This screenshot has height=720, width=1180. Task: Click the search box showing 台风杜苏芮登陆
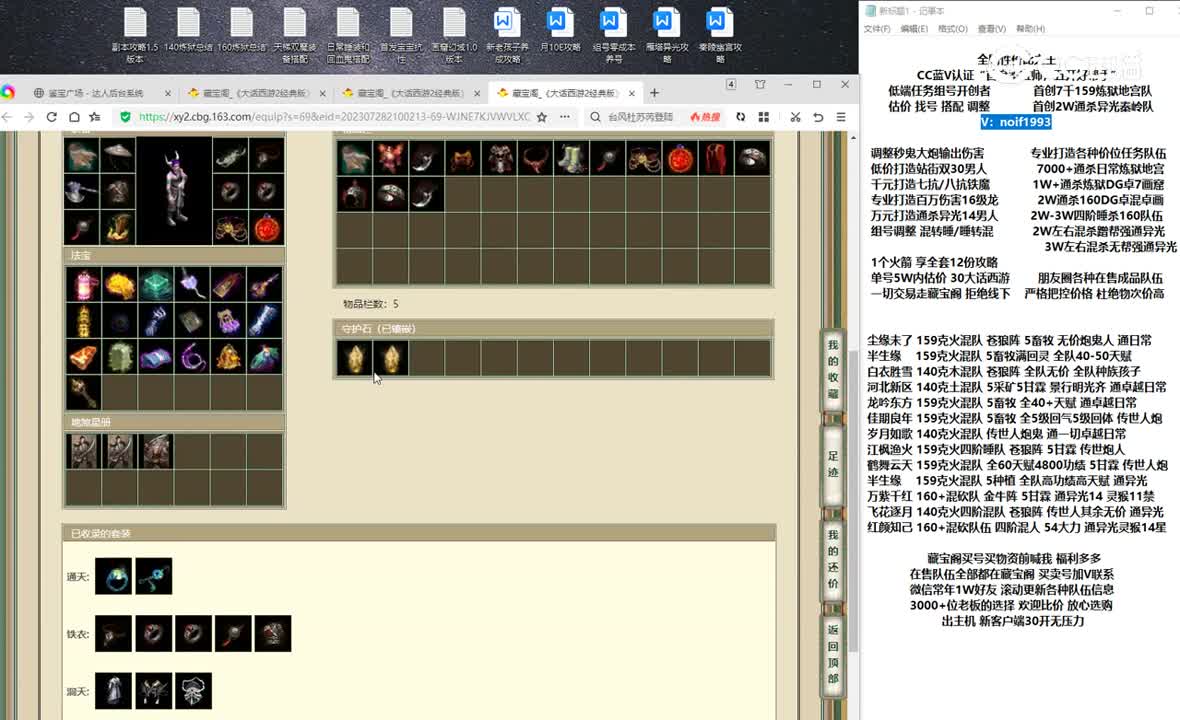pos(640,117)
